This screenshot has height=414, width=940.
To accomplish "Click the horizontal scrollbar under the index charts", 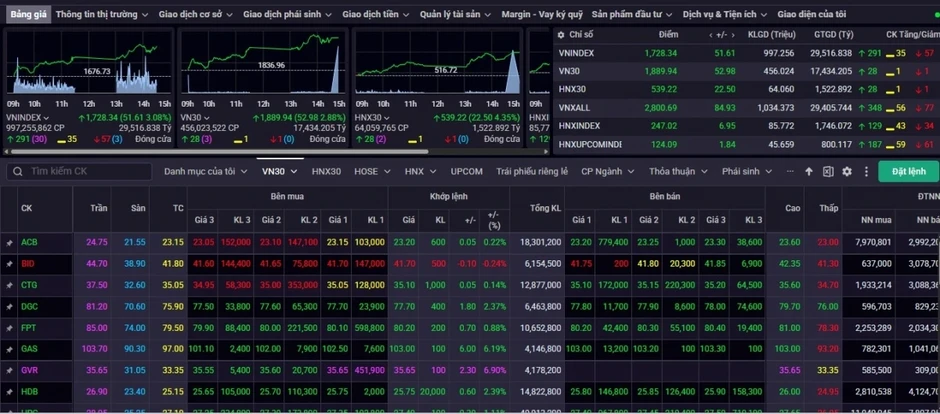I will pyautogui.click(x=219, y=152).
